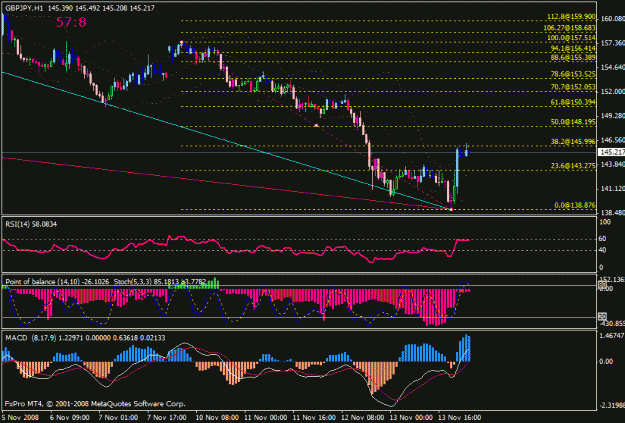Select the 70.7@152.053 Fibonacci level label
Image resolution: width=625 pixels, height=423 pixels.
[x=573, y=87]
